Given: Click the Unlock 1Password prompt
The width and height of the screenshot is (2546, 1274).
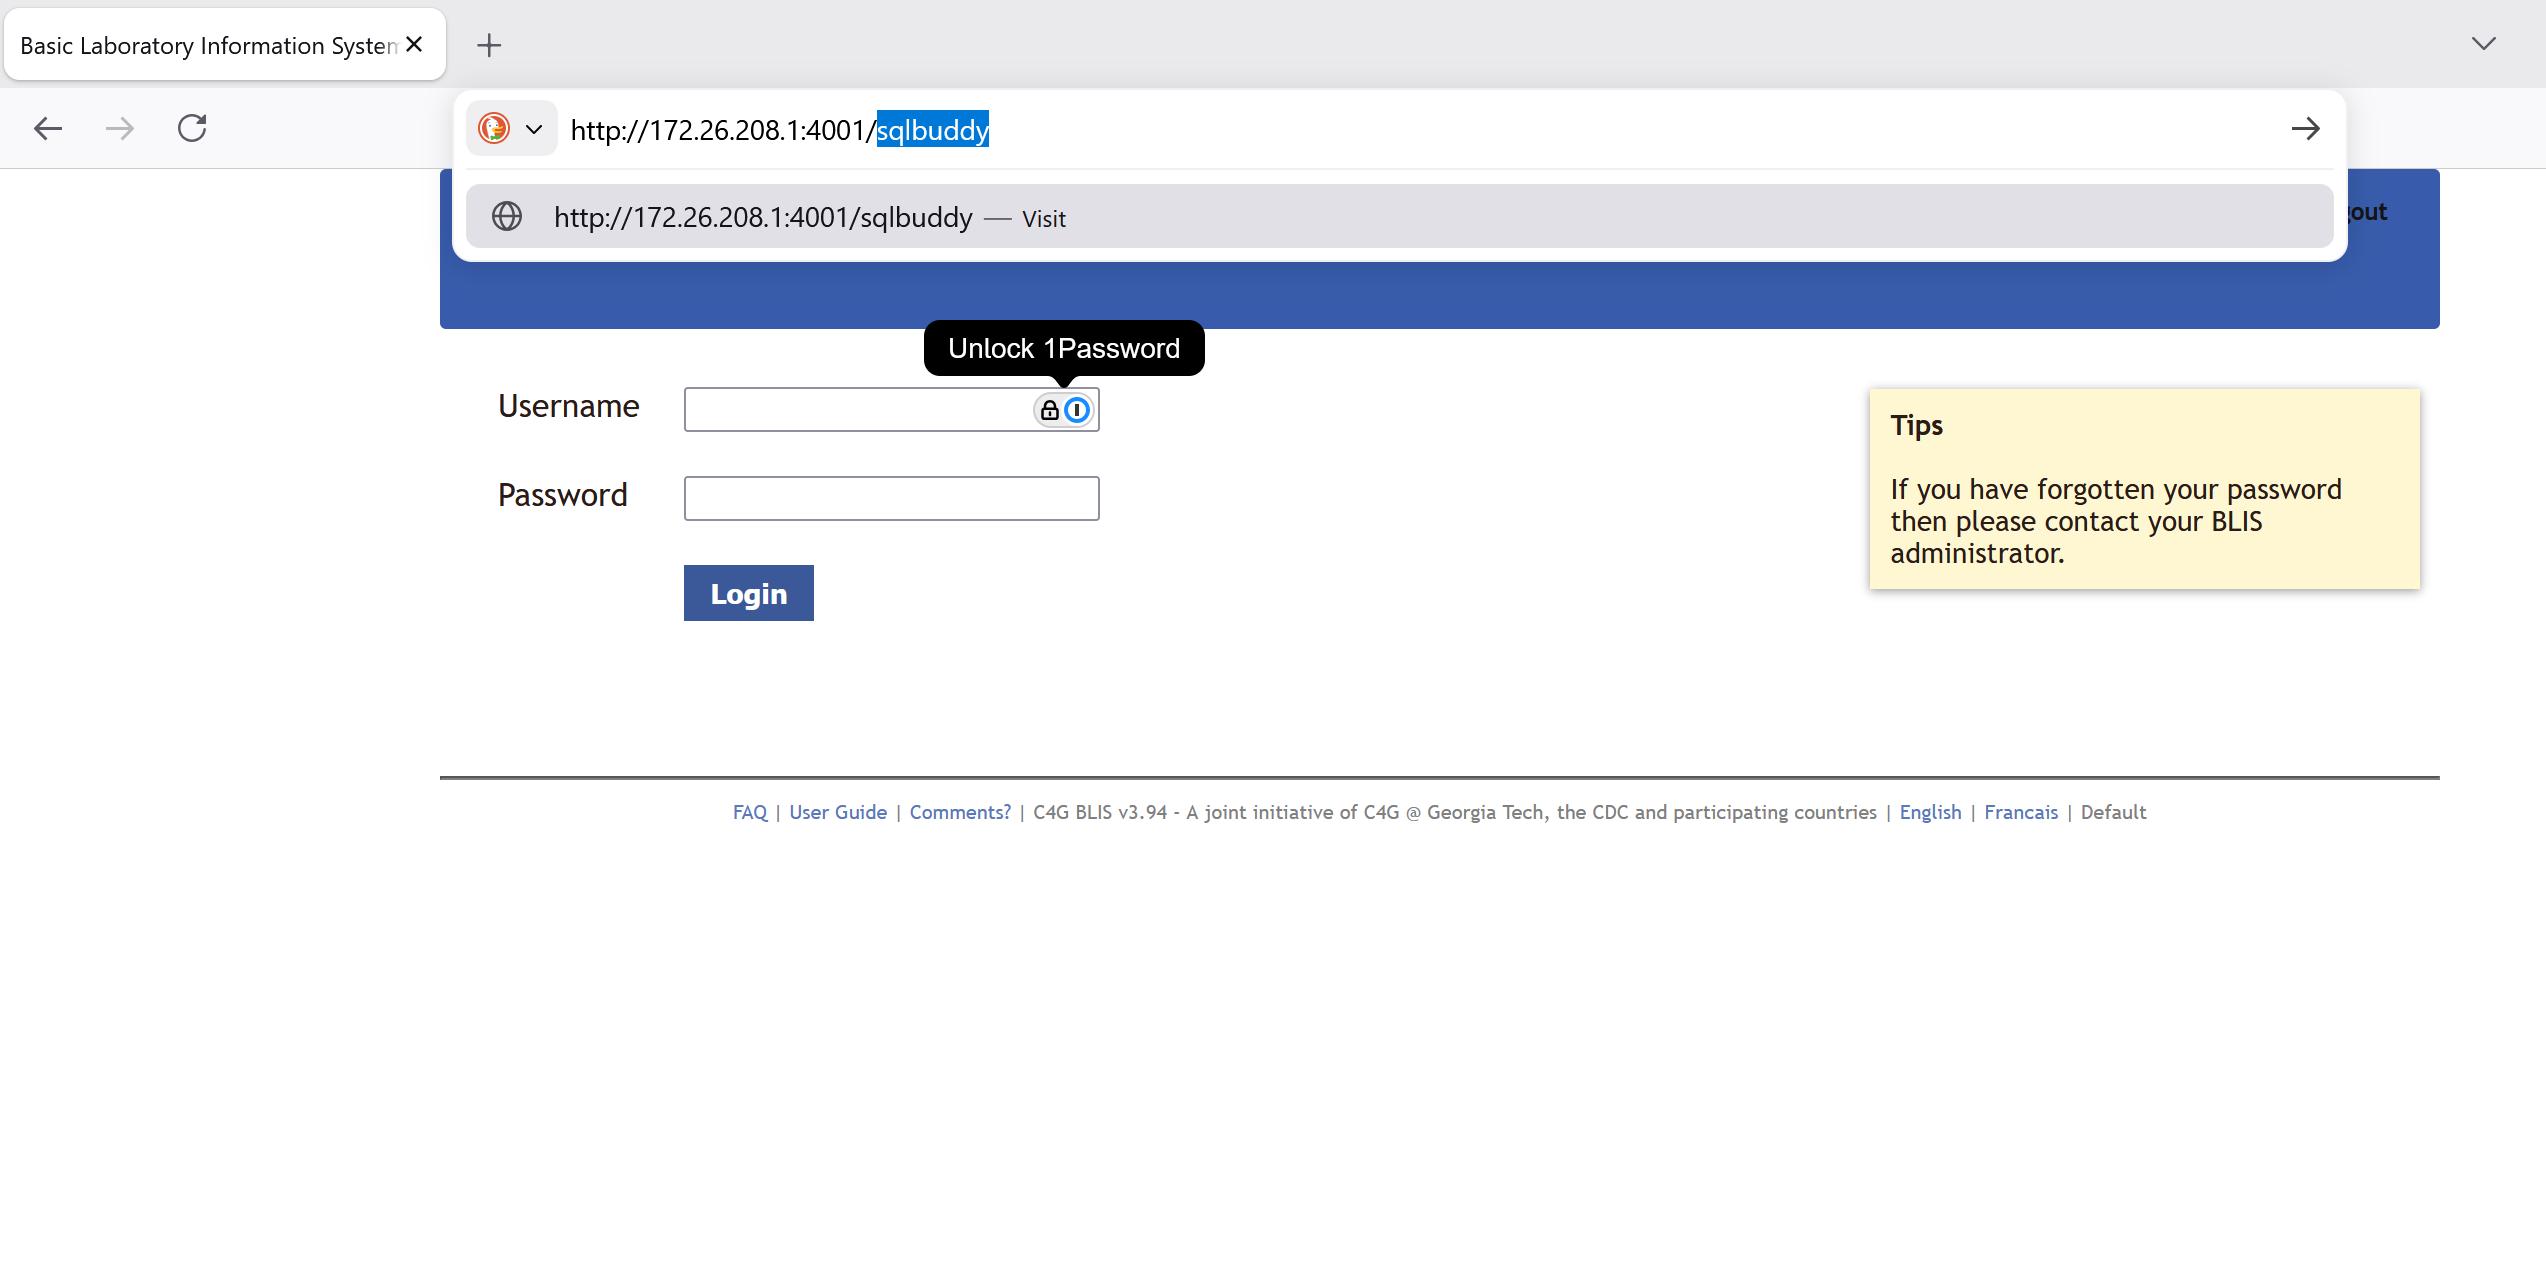Looking at the screenshot, I should [1064, 348].
